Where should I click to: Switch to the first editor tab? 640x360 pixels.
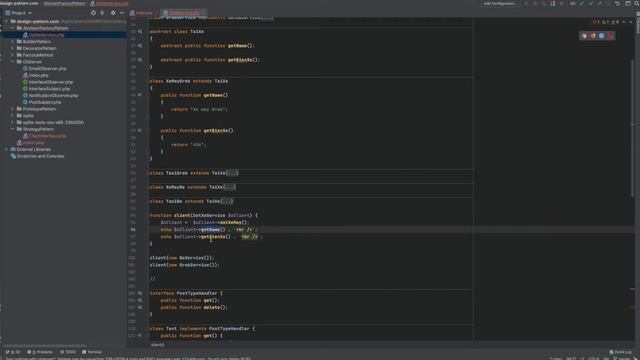tap(143, 13)
